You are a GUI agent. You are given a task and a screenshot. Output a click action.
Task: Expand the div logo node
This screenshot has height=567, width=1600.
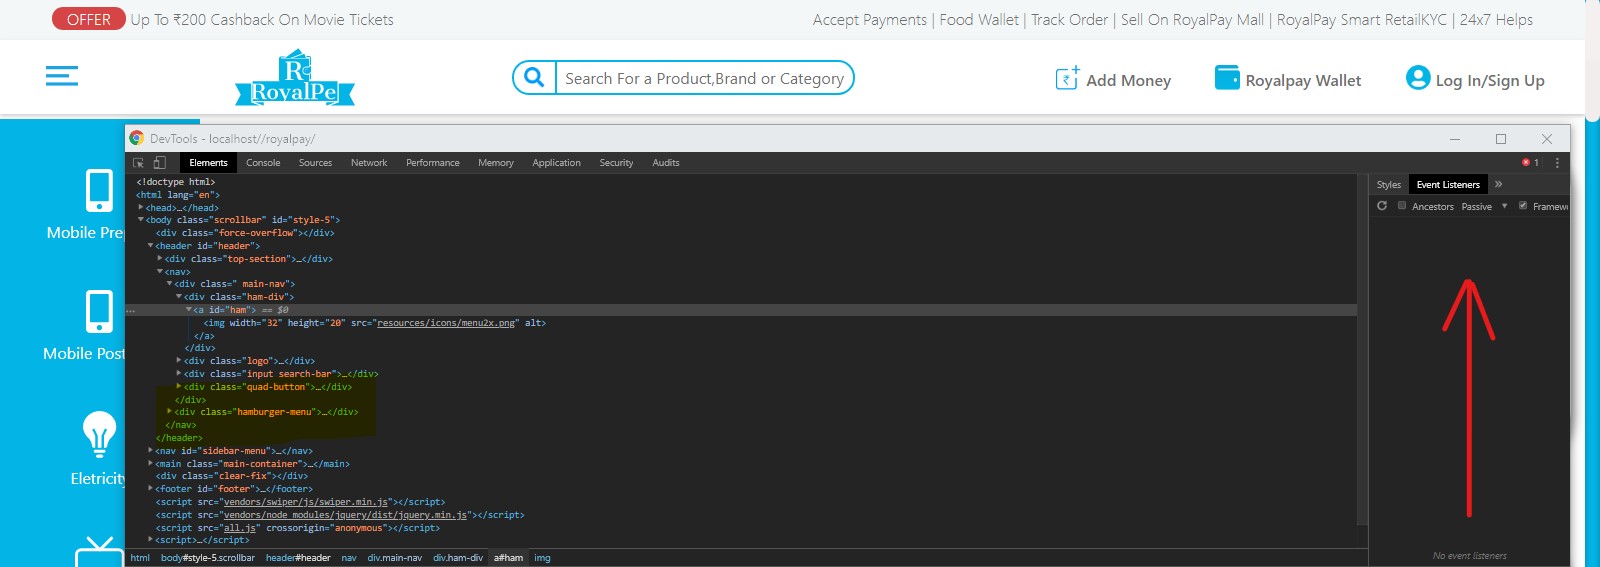point(179,360)
